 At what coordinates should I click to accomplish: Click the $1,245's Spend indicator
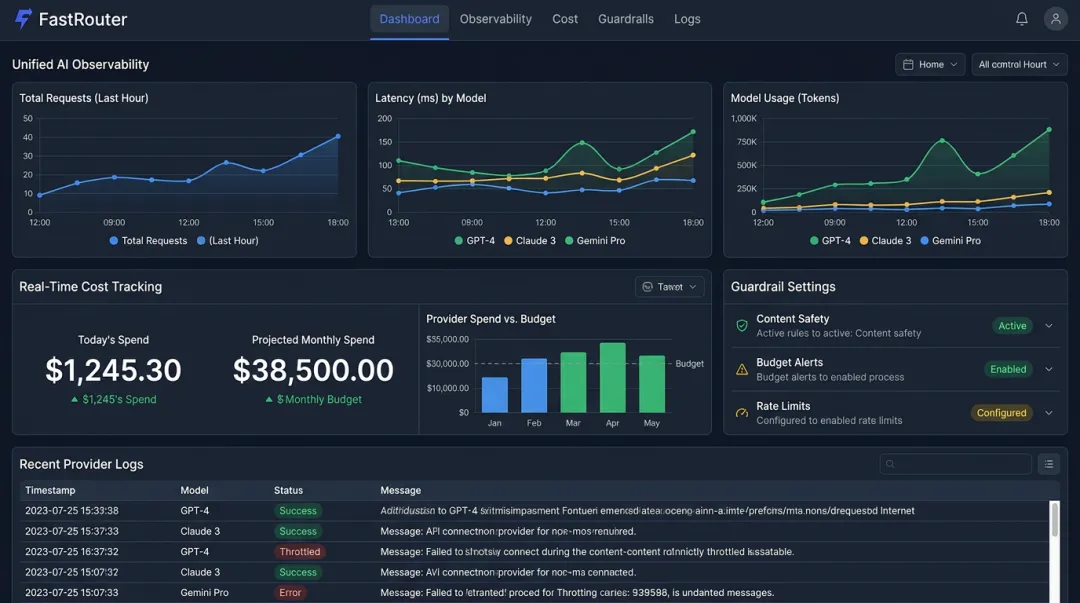click(x=114, y=399)
